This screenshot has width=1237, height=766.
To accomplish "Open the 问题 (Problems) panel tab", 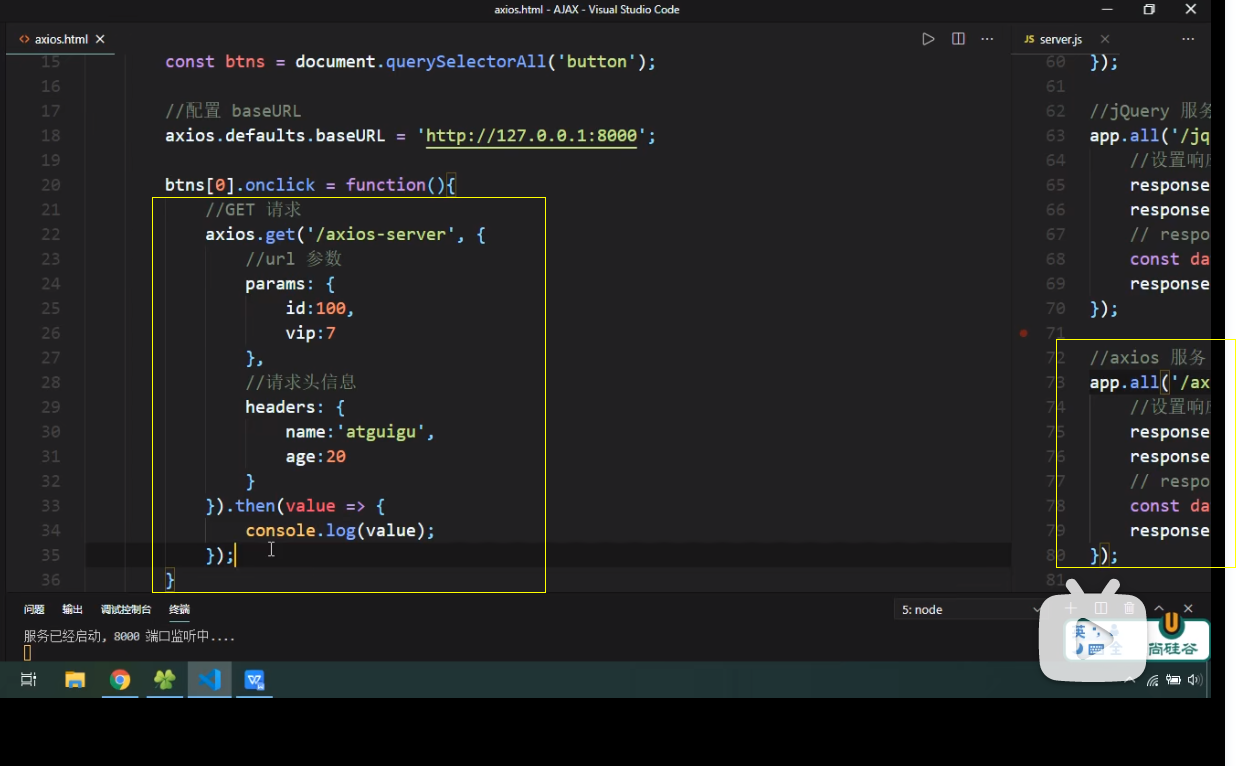I will [34, 609].
